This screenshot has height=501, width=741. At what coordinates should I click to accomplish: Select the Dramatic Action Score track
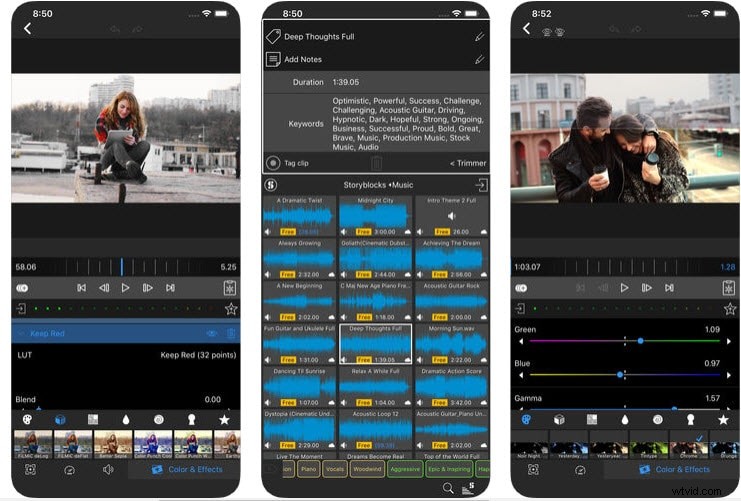452,387
